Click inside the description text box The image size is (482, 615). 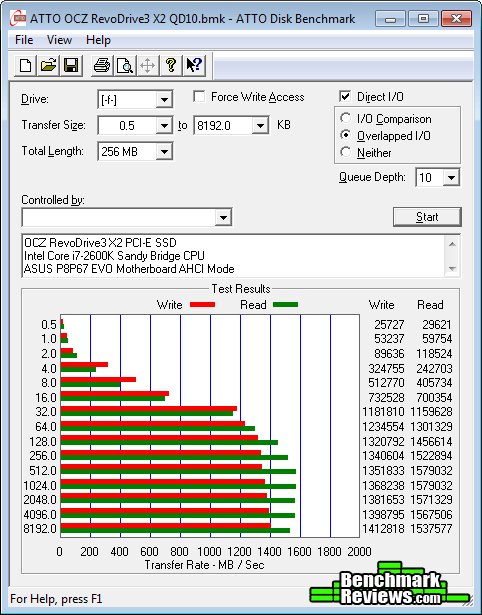coord(234,256)
